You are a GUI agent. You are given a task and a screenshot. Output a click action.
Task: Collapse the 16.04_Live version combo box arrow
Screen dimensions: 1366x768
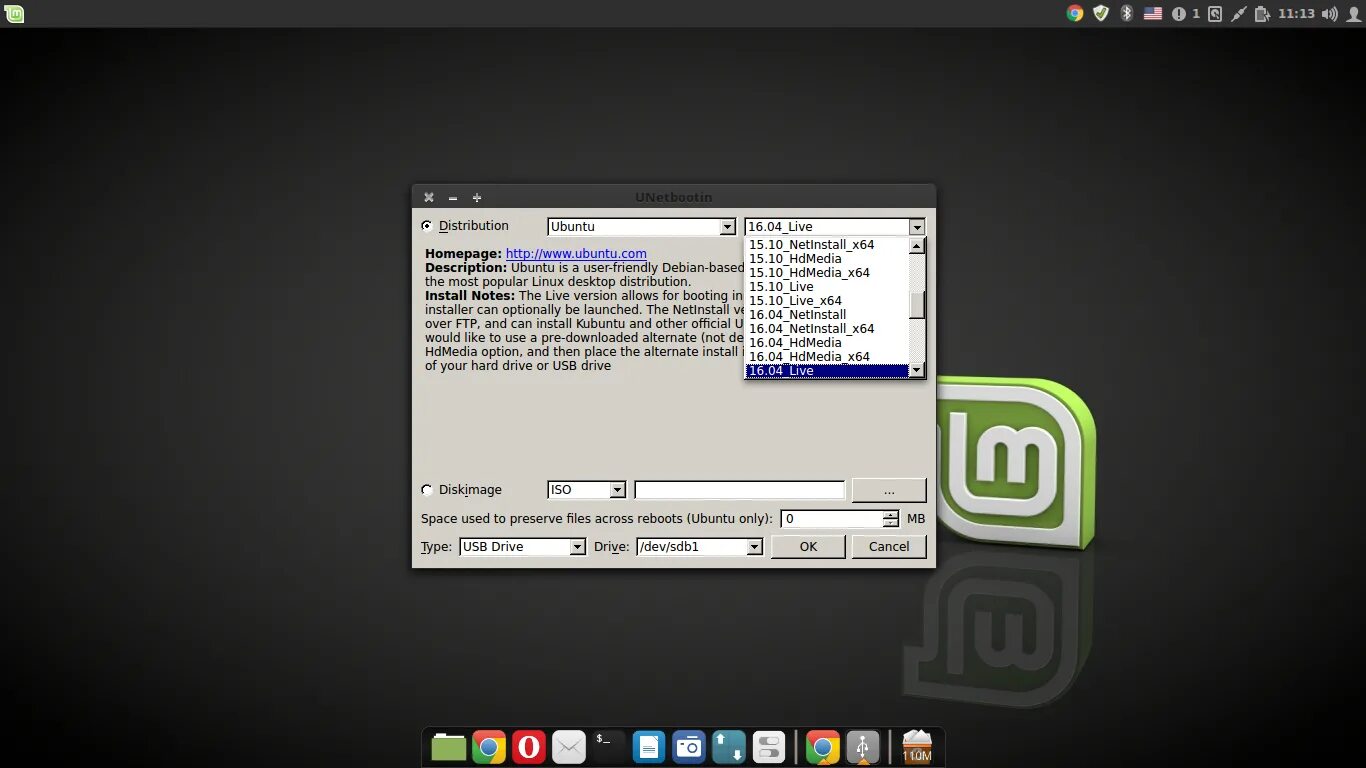917,227
